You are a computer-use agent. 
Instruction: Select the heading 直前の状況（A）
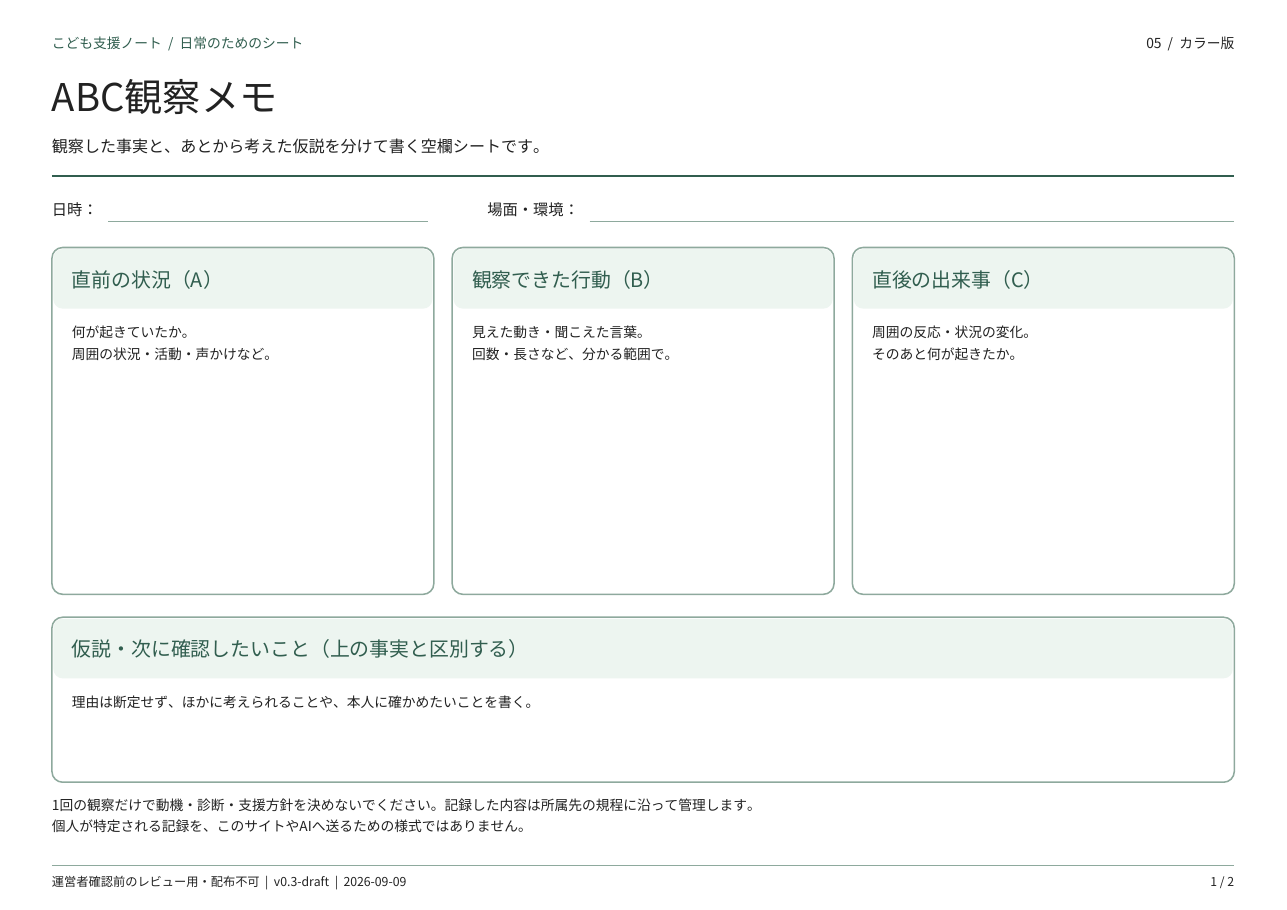click(x=146, y=280)
